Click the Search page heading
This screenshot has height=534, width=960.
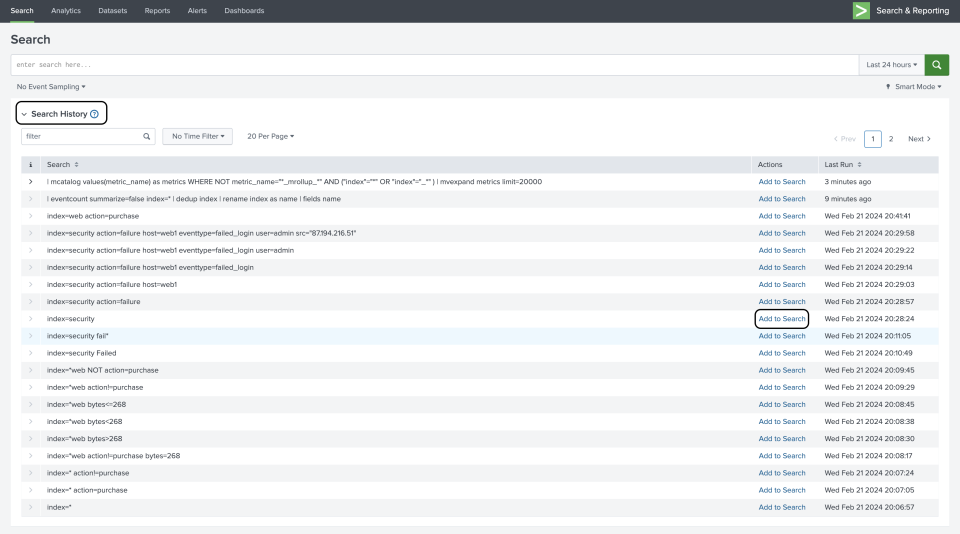pos(31,40)
